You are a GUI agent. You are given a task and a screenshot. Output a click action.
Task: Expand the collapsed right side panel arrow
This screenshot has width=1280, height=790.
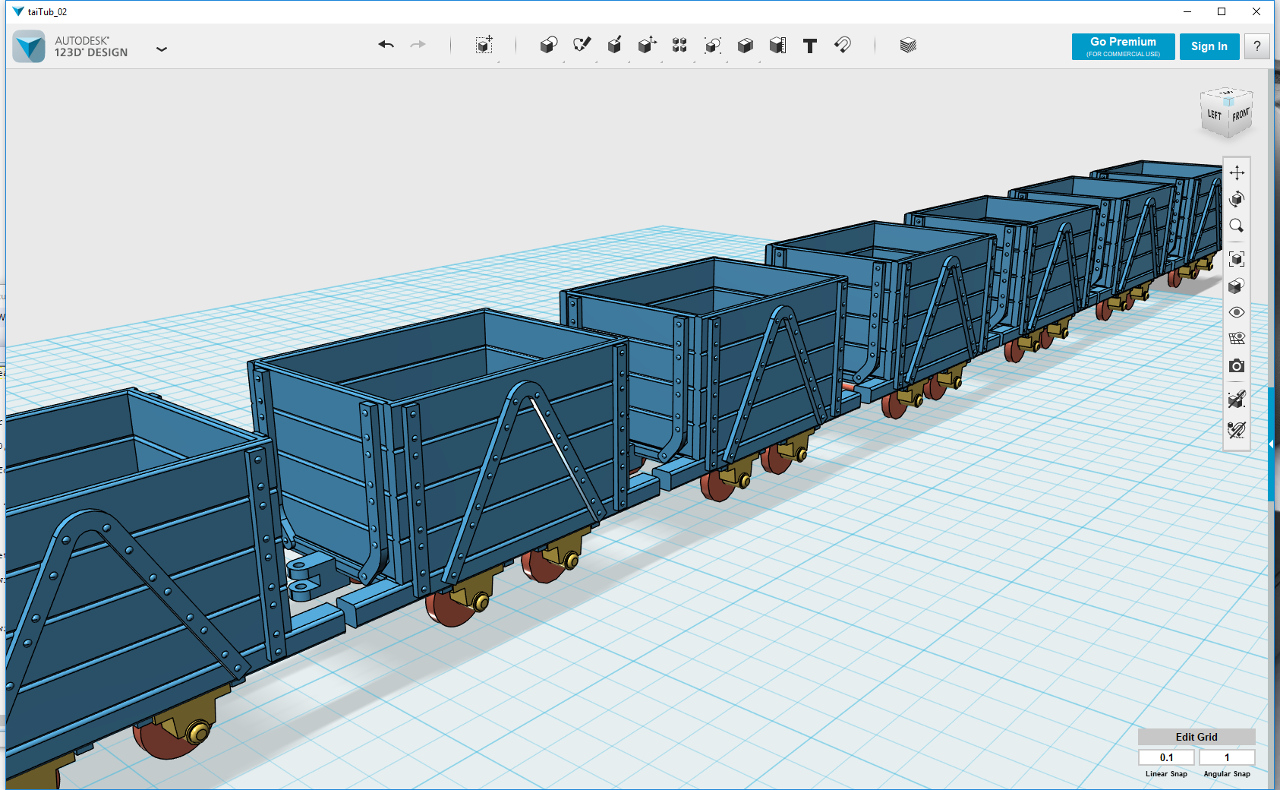point(1272,443)
